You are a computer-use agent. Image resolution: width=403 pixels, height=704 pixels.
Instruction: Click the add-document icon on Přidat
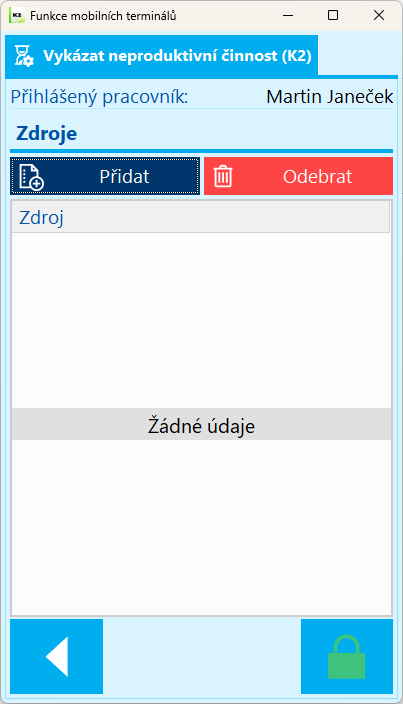pos(31,177)
